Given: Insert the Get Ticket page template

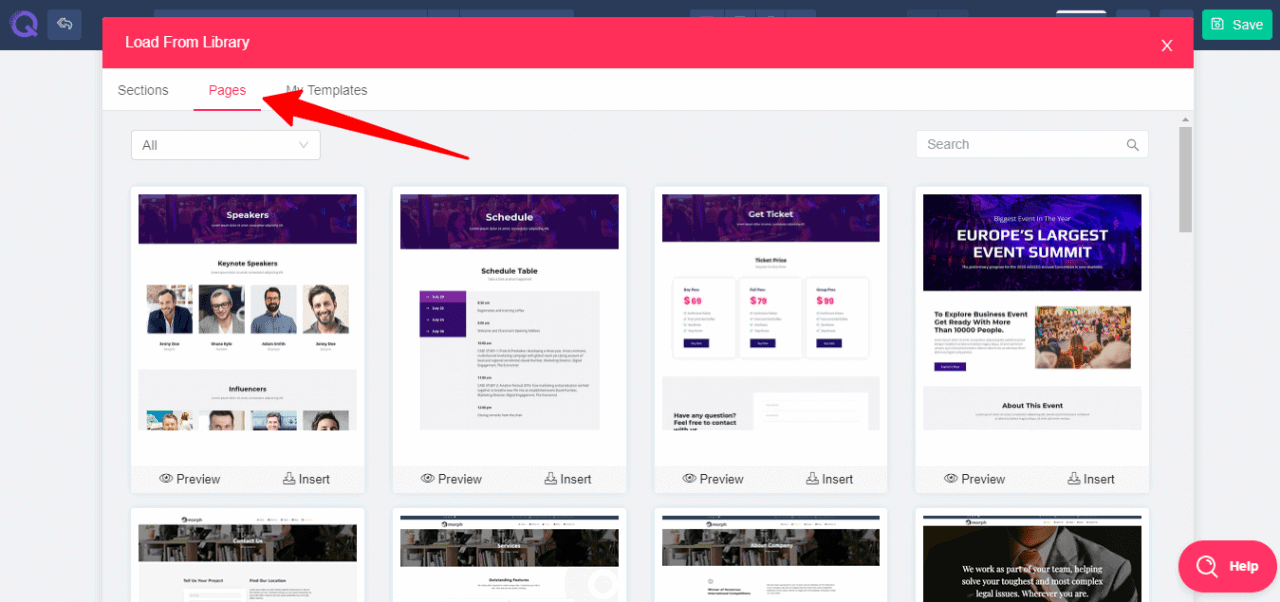Looking at the screenshot, I should click(x=830, y=479).
